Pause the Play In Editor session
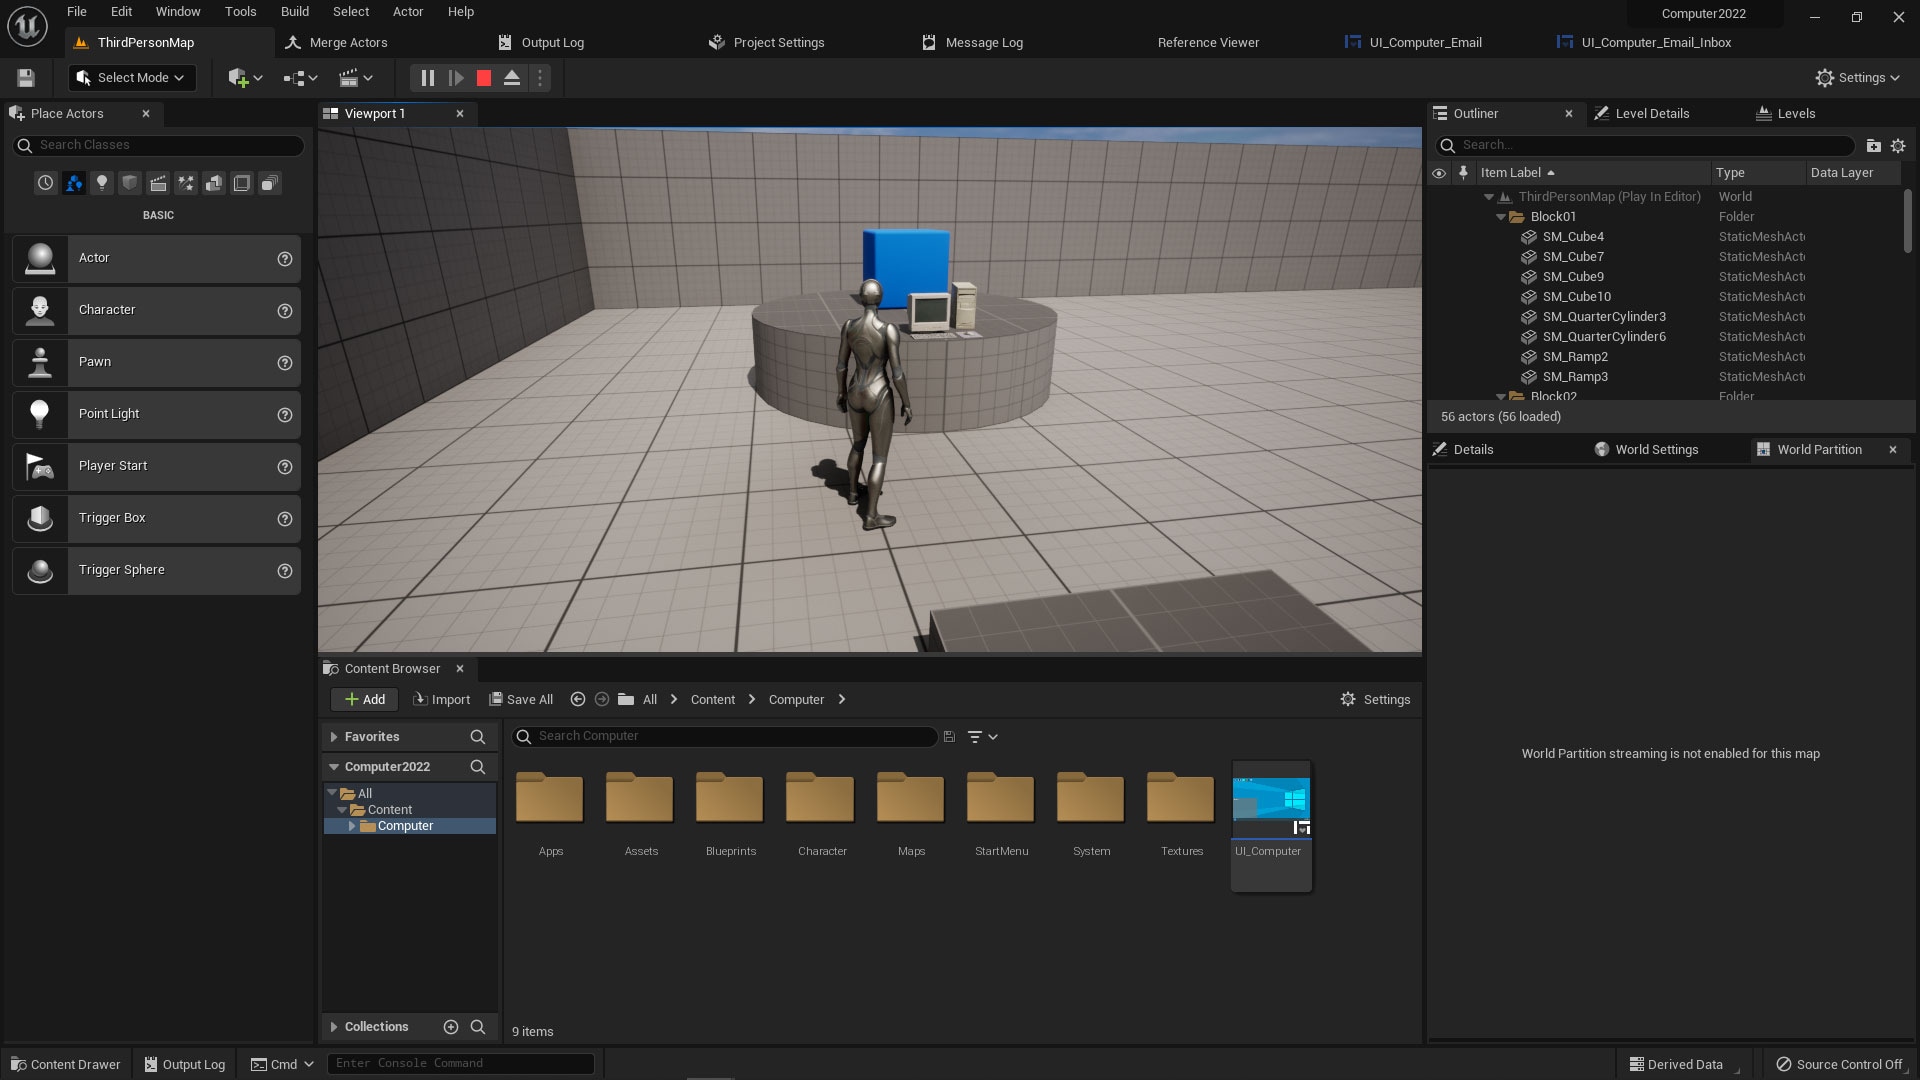This screenshot has height=1080, width=1920. coord(428,77)
